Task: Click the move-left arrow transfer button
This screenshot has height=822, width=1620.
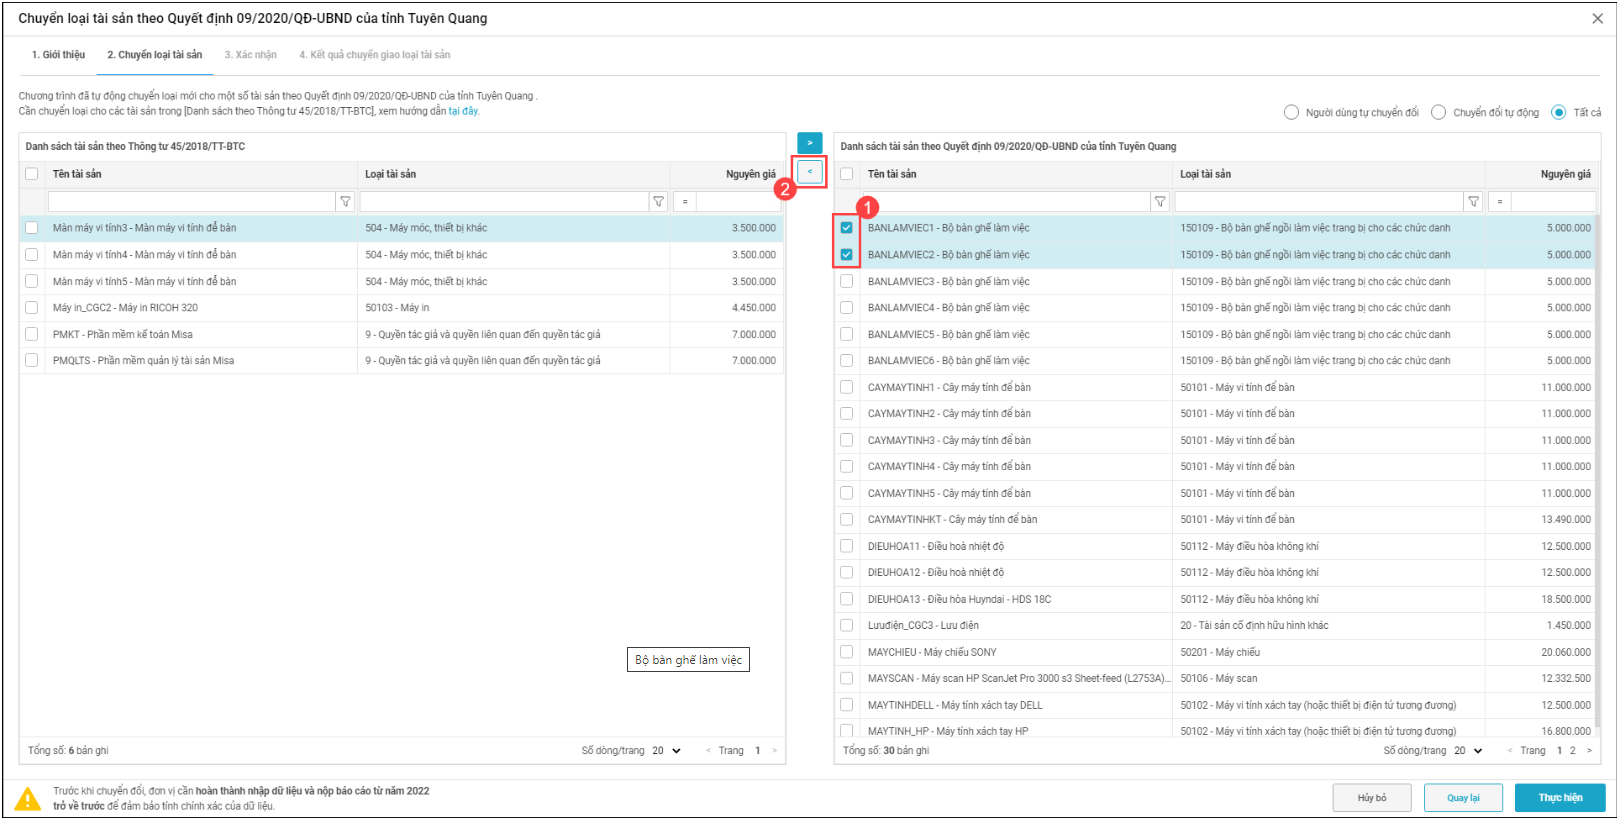Action: coord(810,172)
